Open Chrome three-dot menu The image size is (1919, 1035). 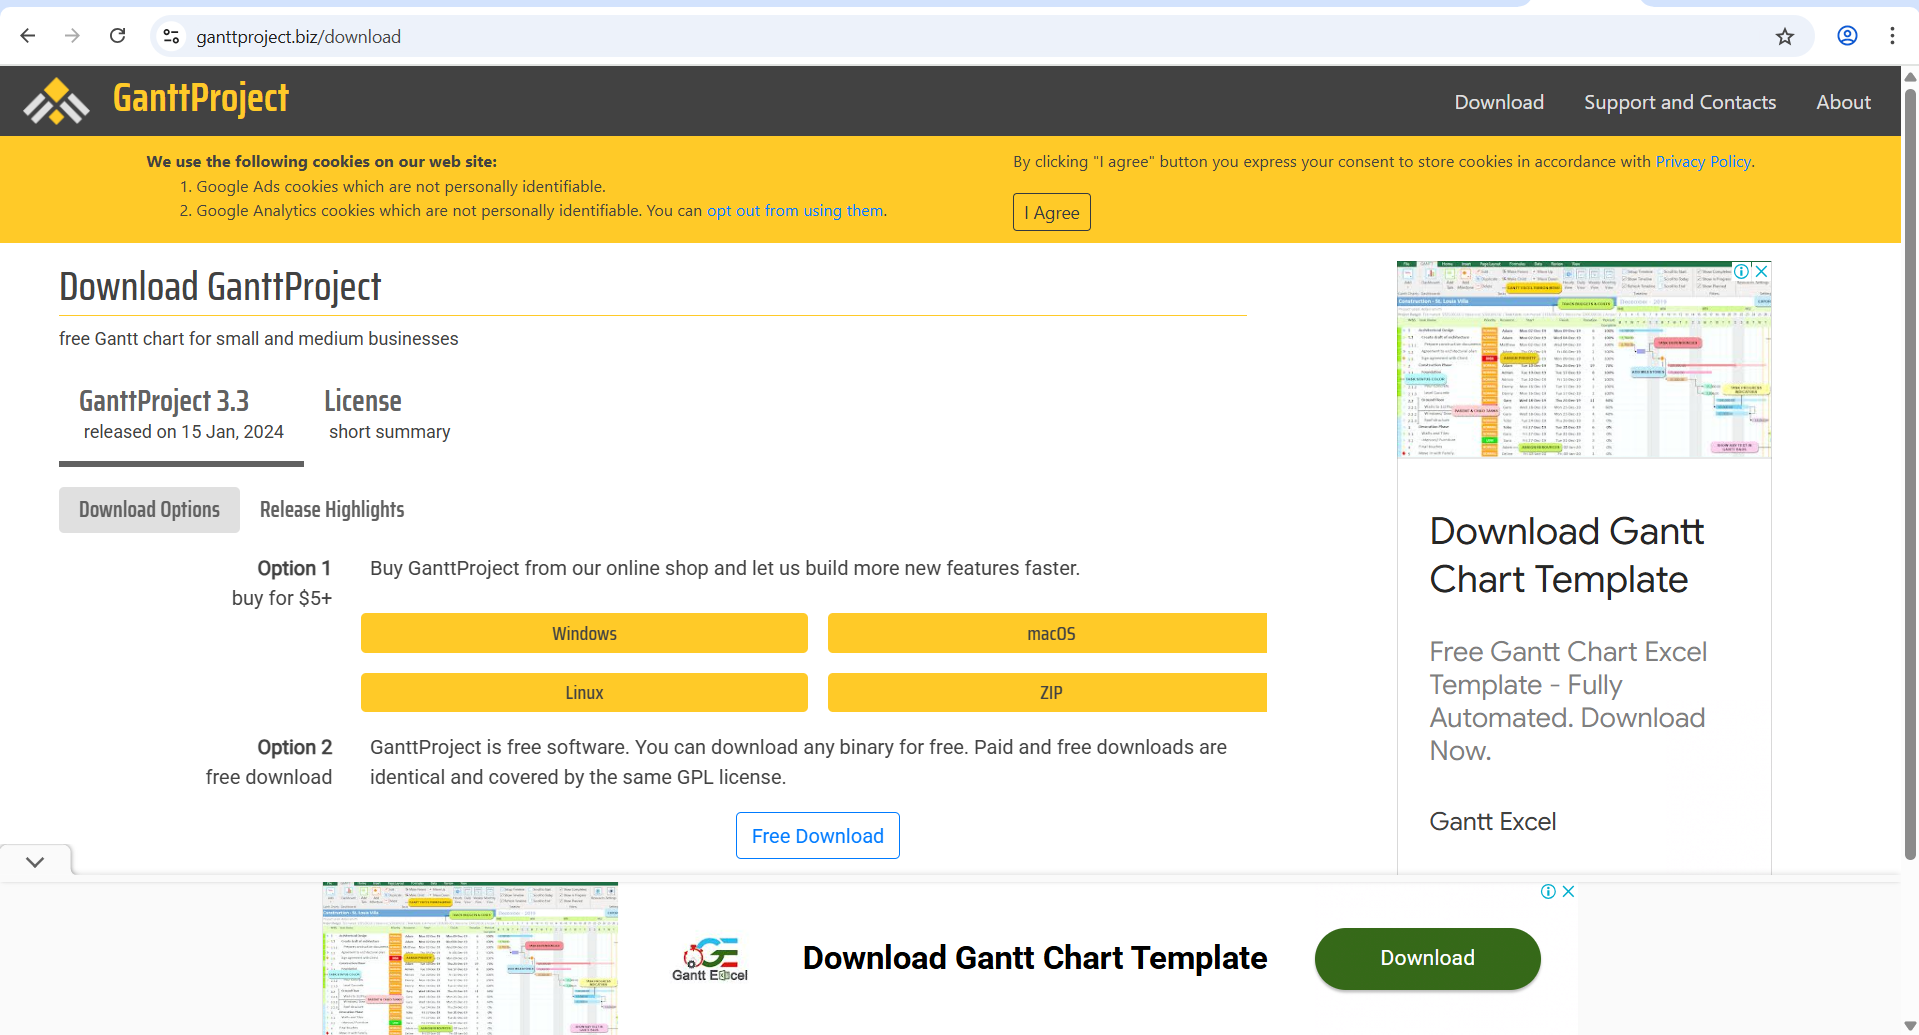click(x=1892, y=36)
